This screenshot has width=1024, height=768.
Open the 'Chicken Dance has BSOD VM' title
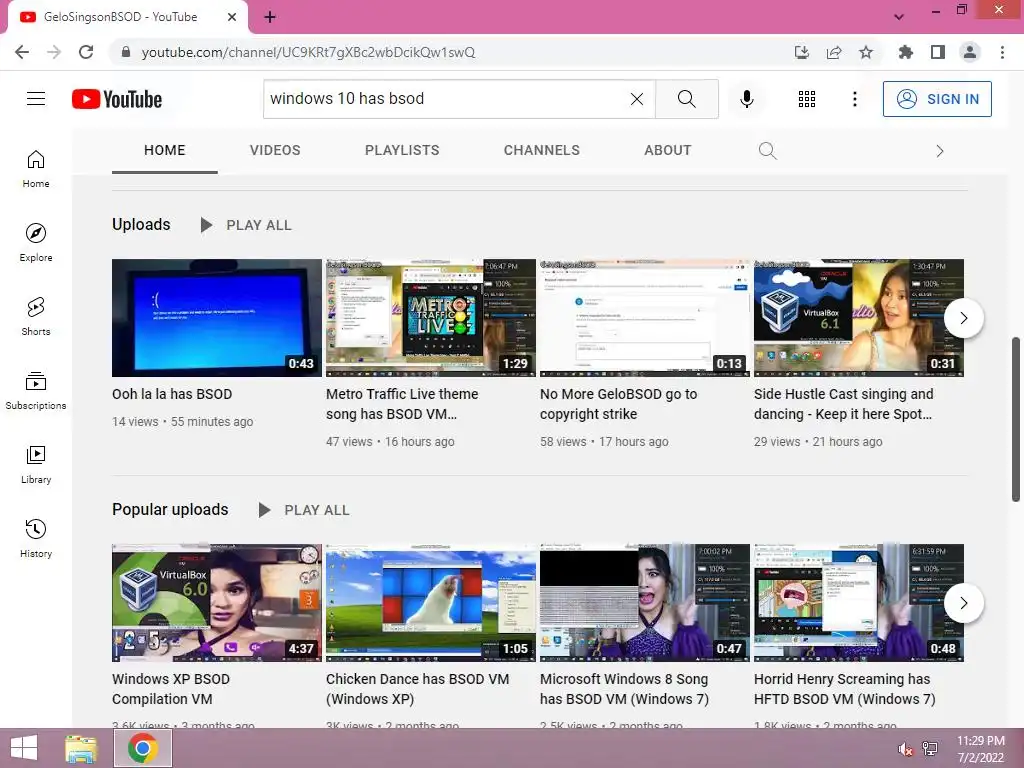pos(417,688)
